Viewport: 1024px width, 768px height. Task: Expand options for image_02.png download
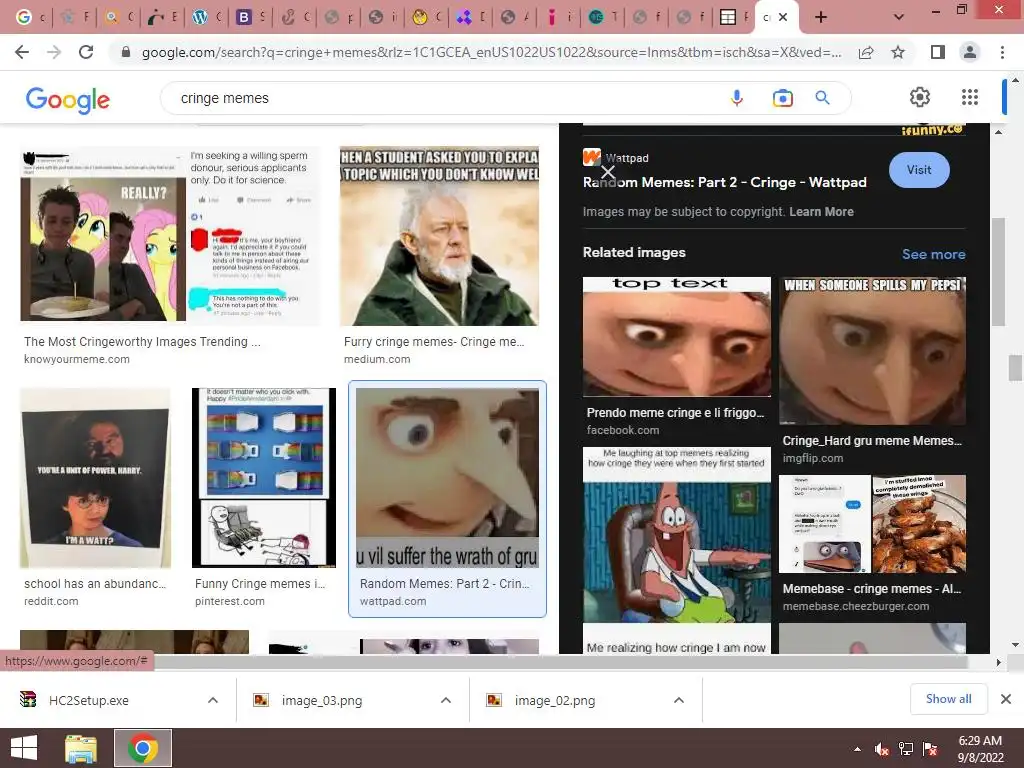click(679, 700)
